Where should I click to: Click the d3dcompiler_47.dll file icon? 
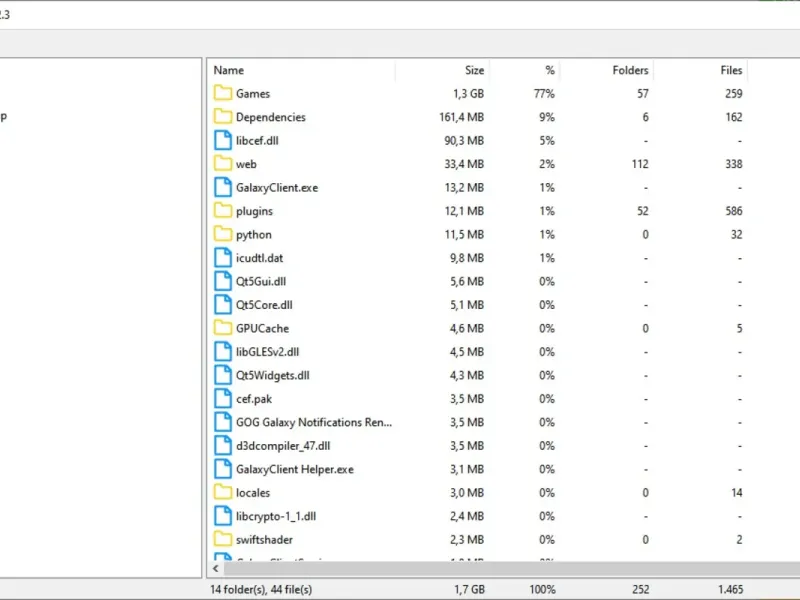pos(222,445)
